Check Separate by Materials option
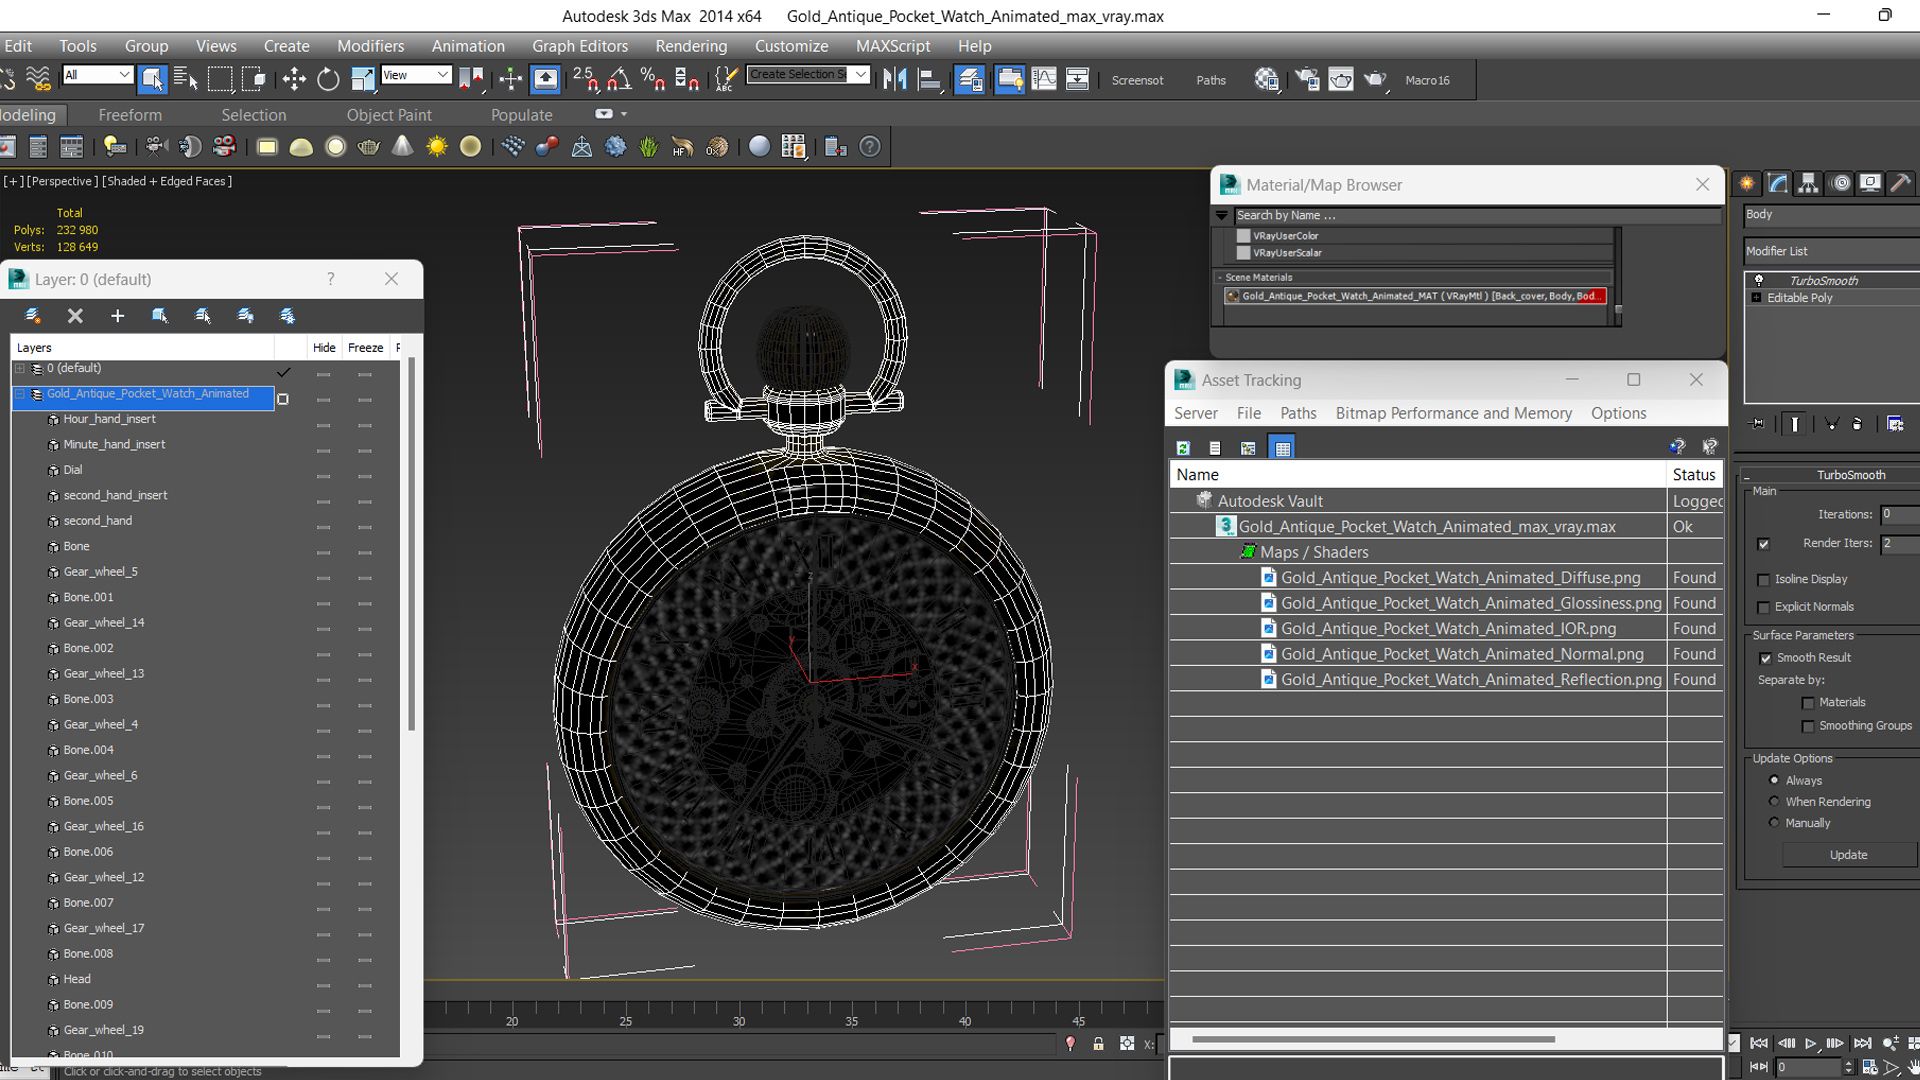 coord(1808,703)
